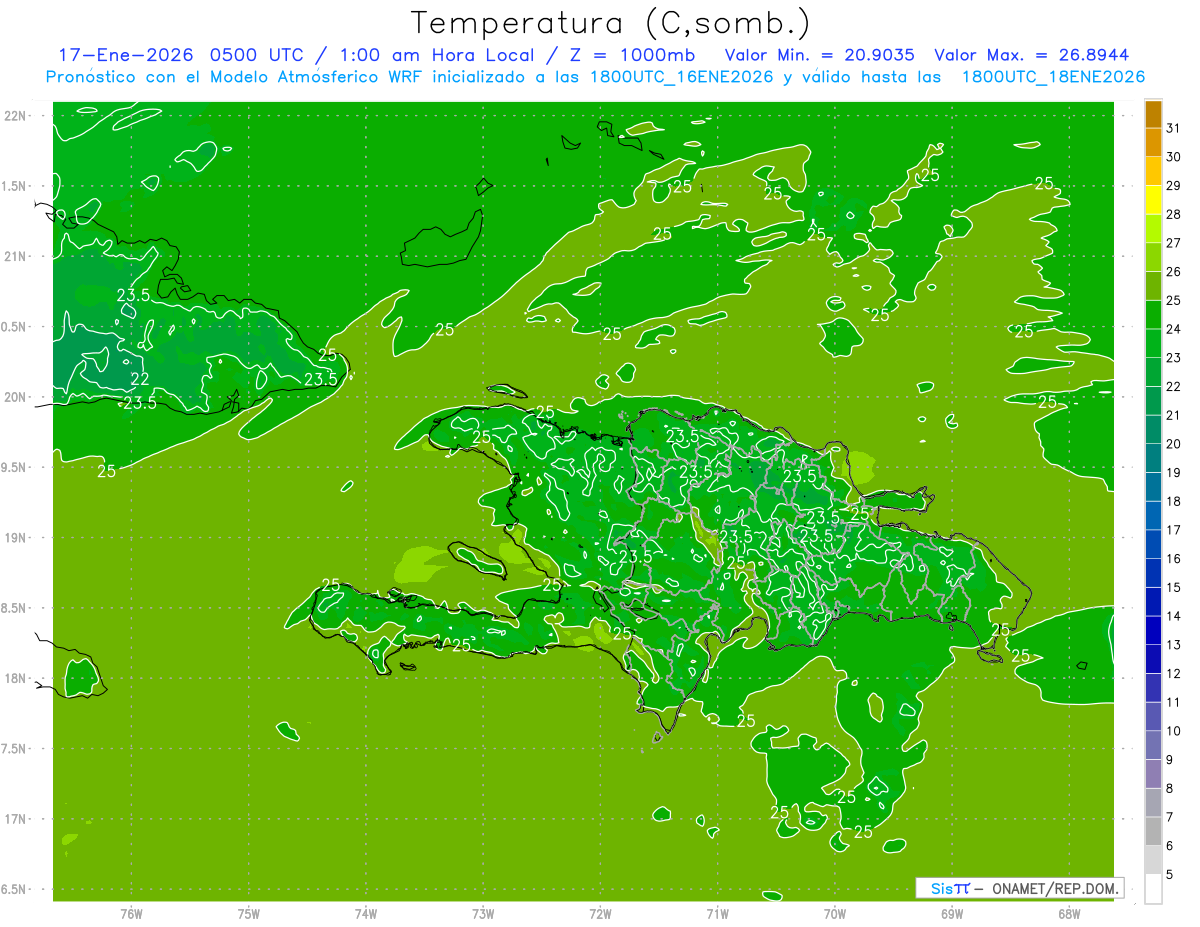Viewport: 1200px width, 927px height.
Task: Click the dark blue swatch between 13 and 14
Action: click(x=1153, y=630)
